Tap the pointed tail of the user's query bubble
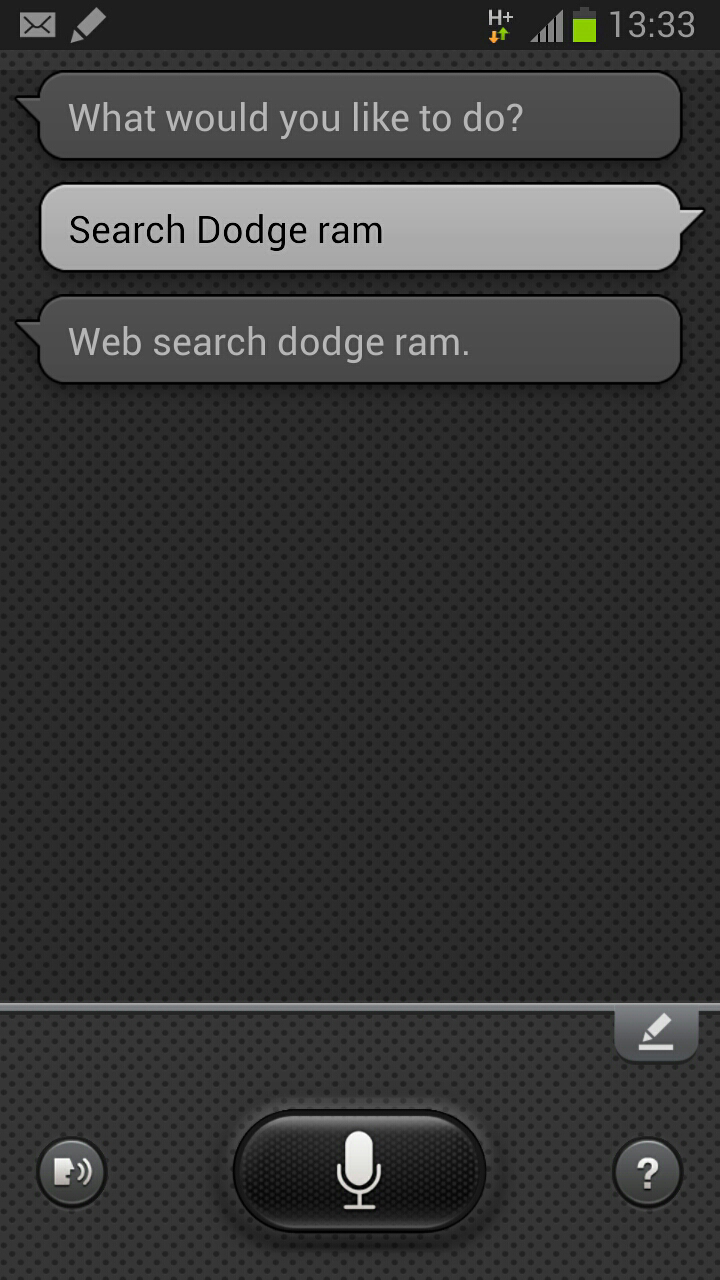720x1280 pixels. (x=692, y=218)
